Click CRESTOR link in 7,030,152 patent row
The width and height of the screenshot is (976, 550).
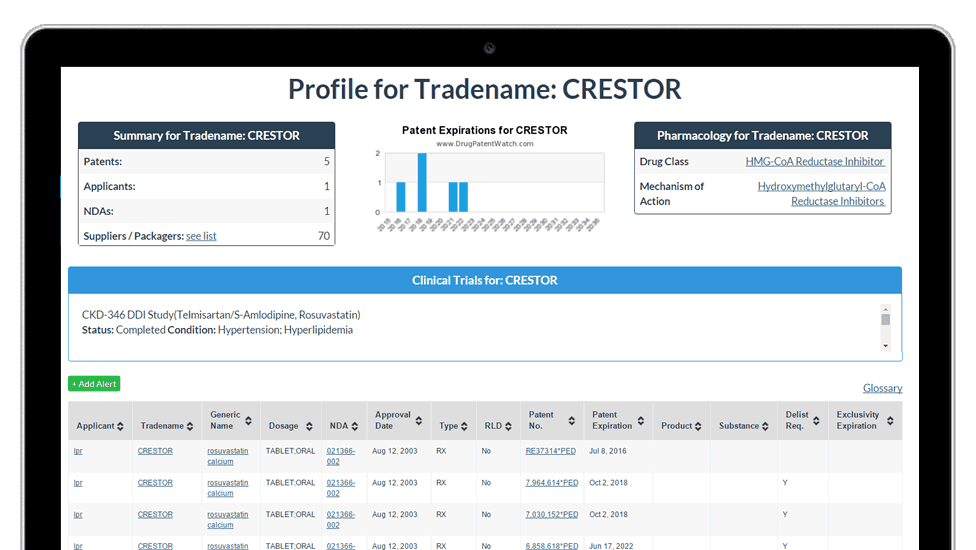[155, 515]
